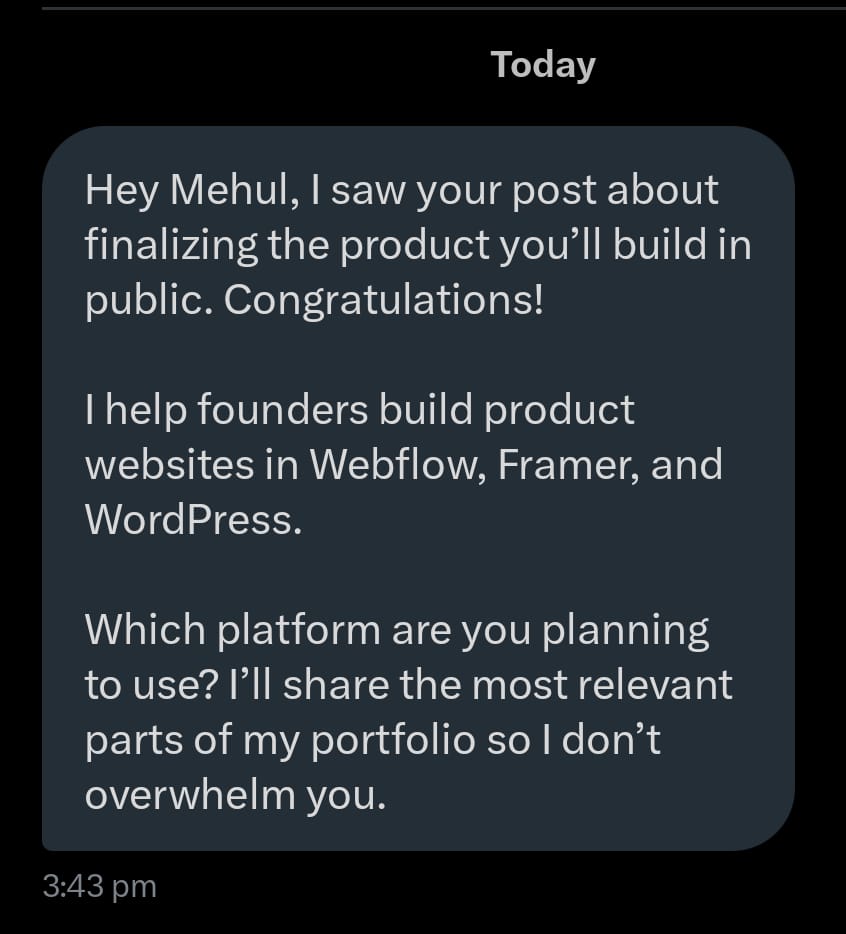The image size is (846, 934).
Task: Click the word "WordPress" in the message
Action: point(192,520)
